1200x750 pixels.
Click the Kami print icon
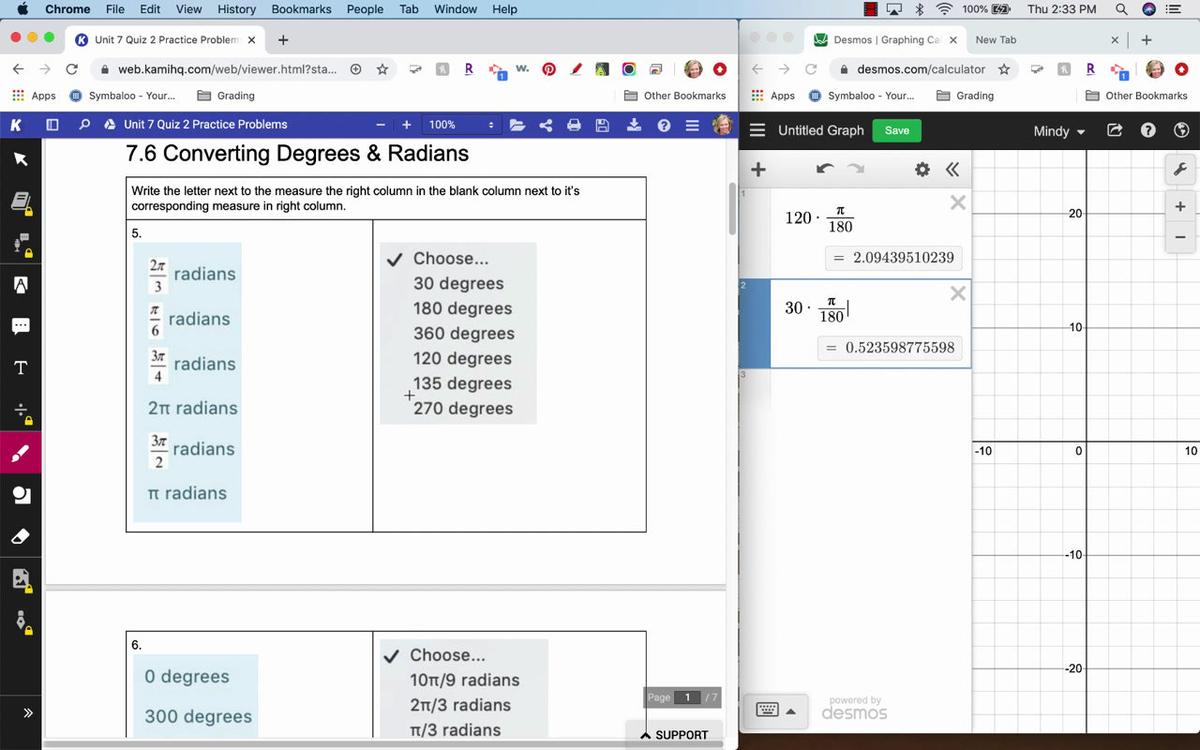[x=574, y=125]
